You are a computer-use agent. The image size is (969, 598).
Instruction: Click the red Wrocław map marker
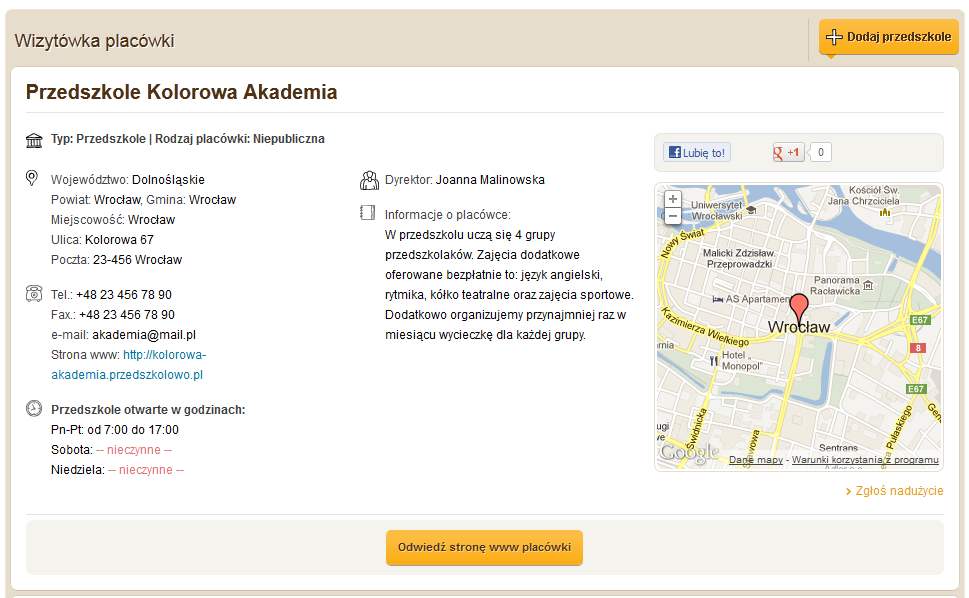(x=799, y=308)
